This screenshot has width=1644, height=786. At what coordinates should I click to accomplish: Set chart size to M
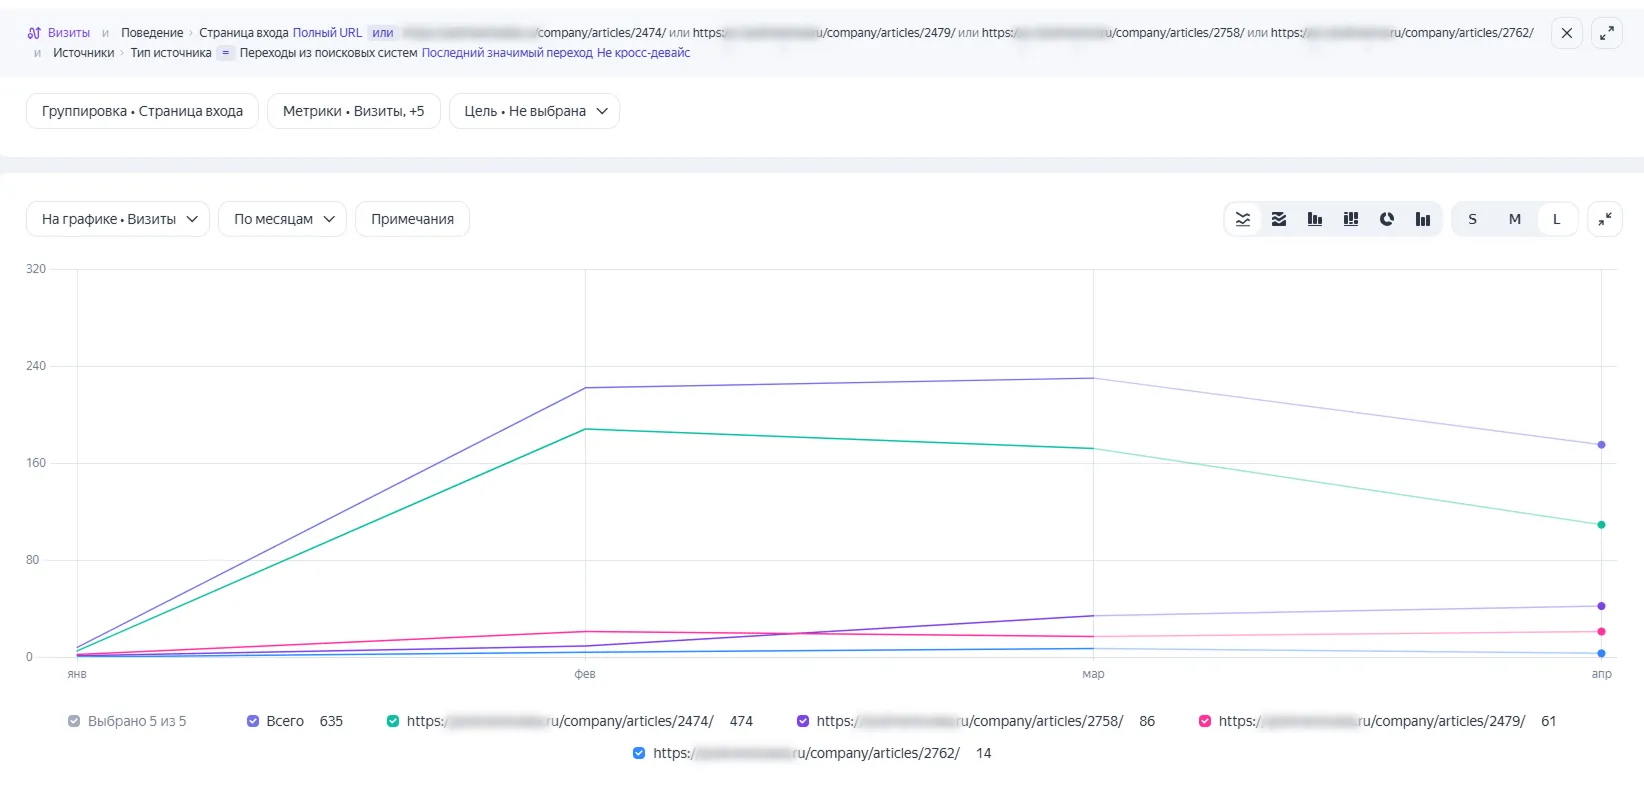click(1514, 219)
